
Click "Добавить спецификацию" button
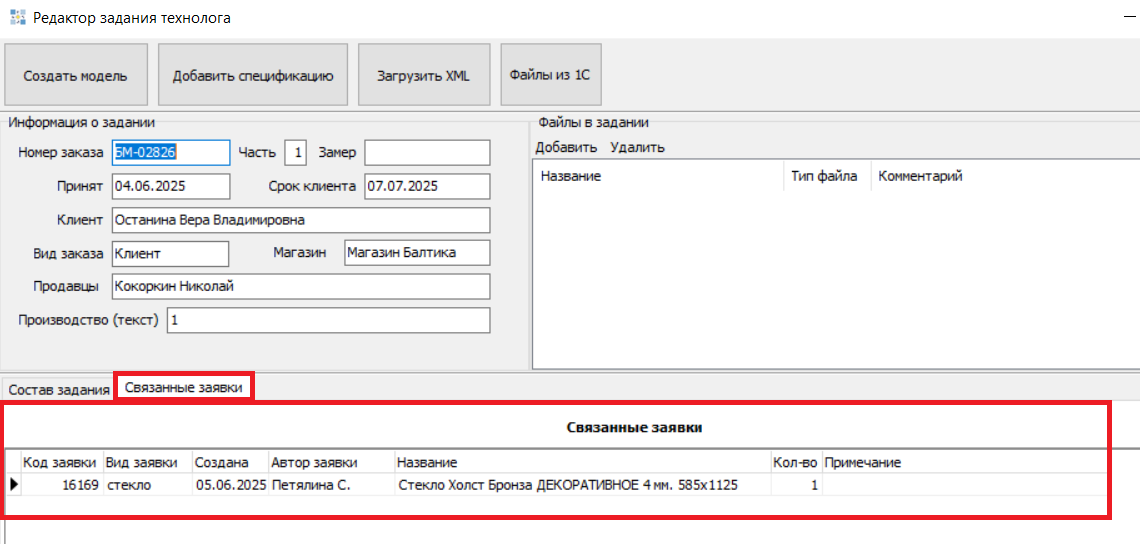[252, 75]
